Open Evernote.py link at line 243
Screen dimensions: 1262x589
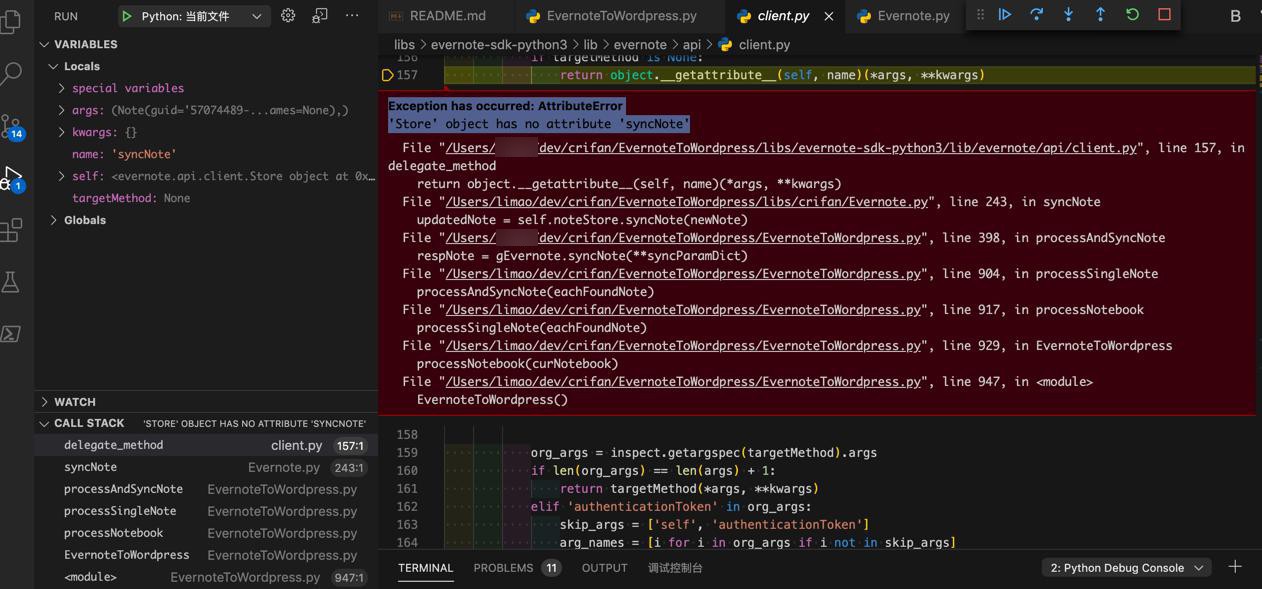coord(687,202)
